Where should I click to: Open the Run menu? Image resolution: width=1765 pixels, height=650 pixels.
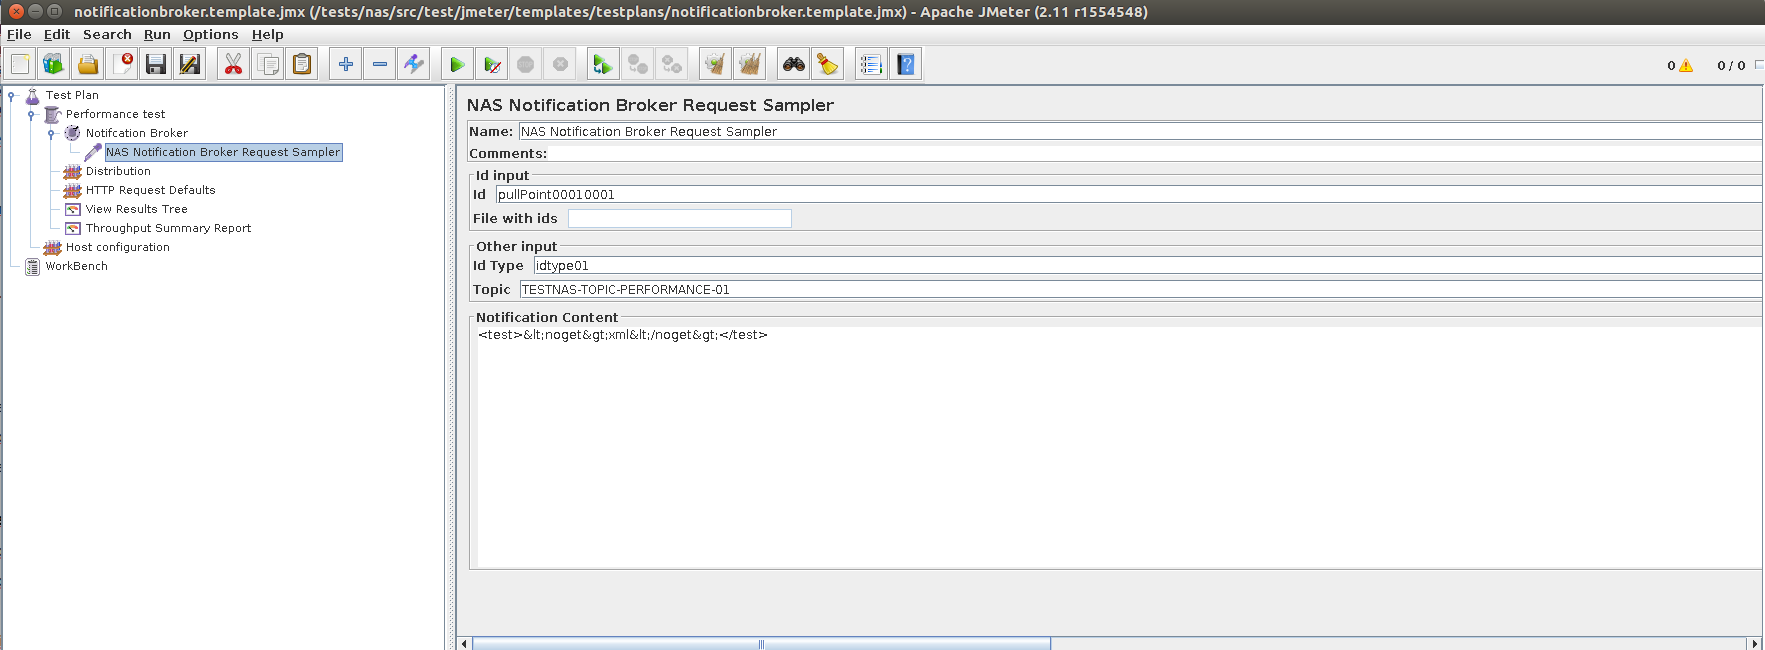pos(157,34)
